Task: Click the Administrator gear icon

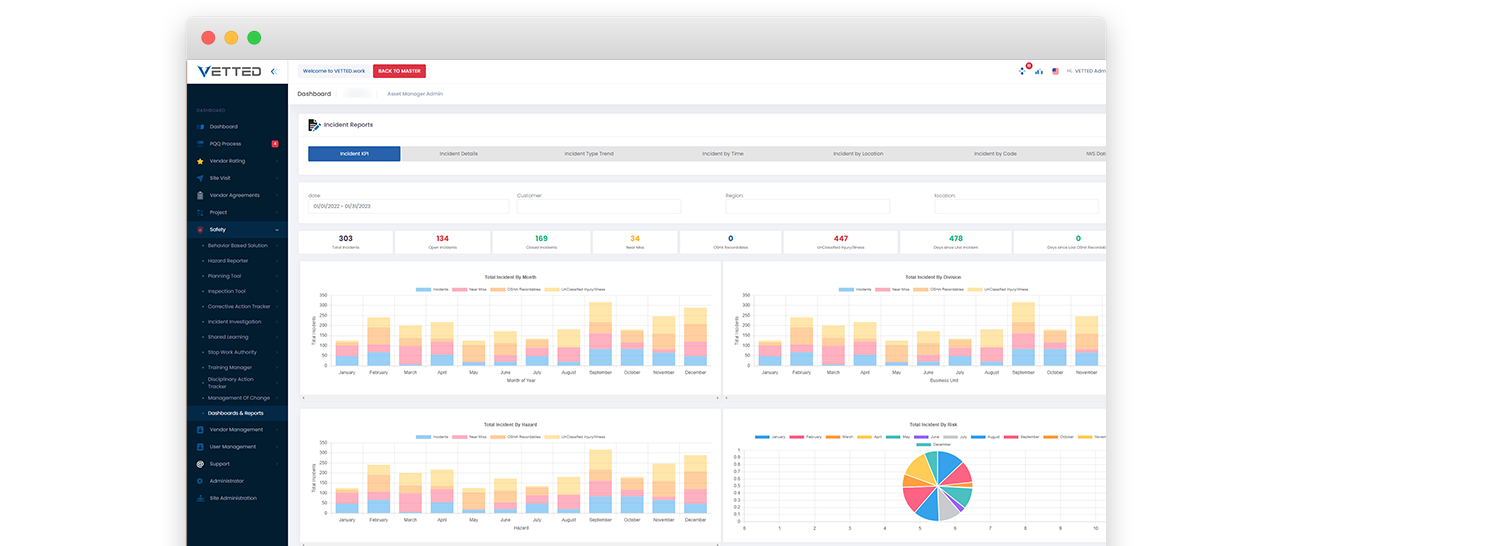Action: click(200, 481)
